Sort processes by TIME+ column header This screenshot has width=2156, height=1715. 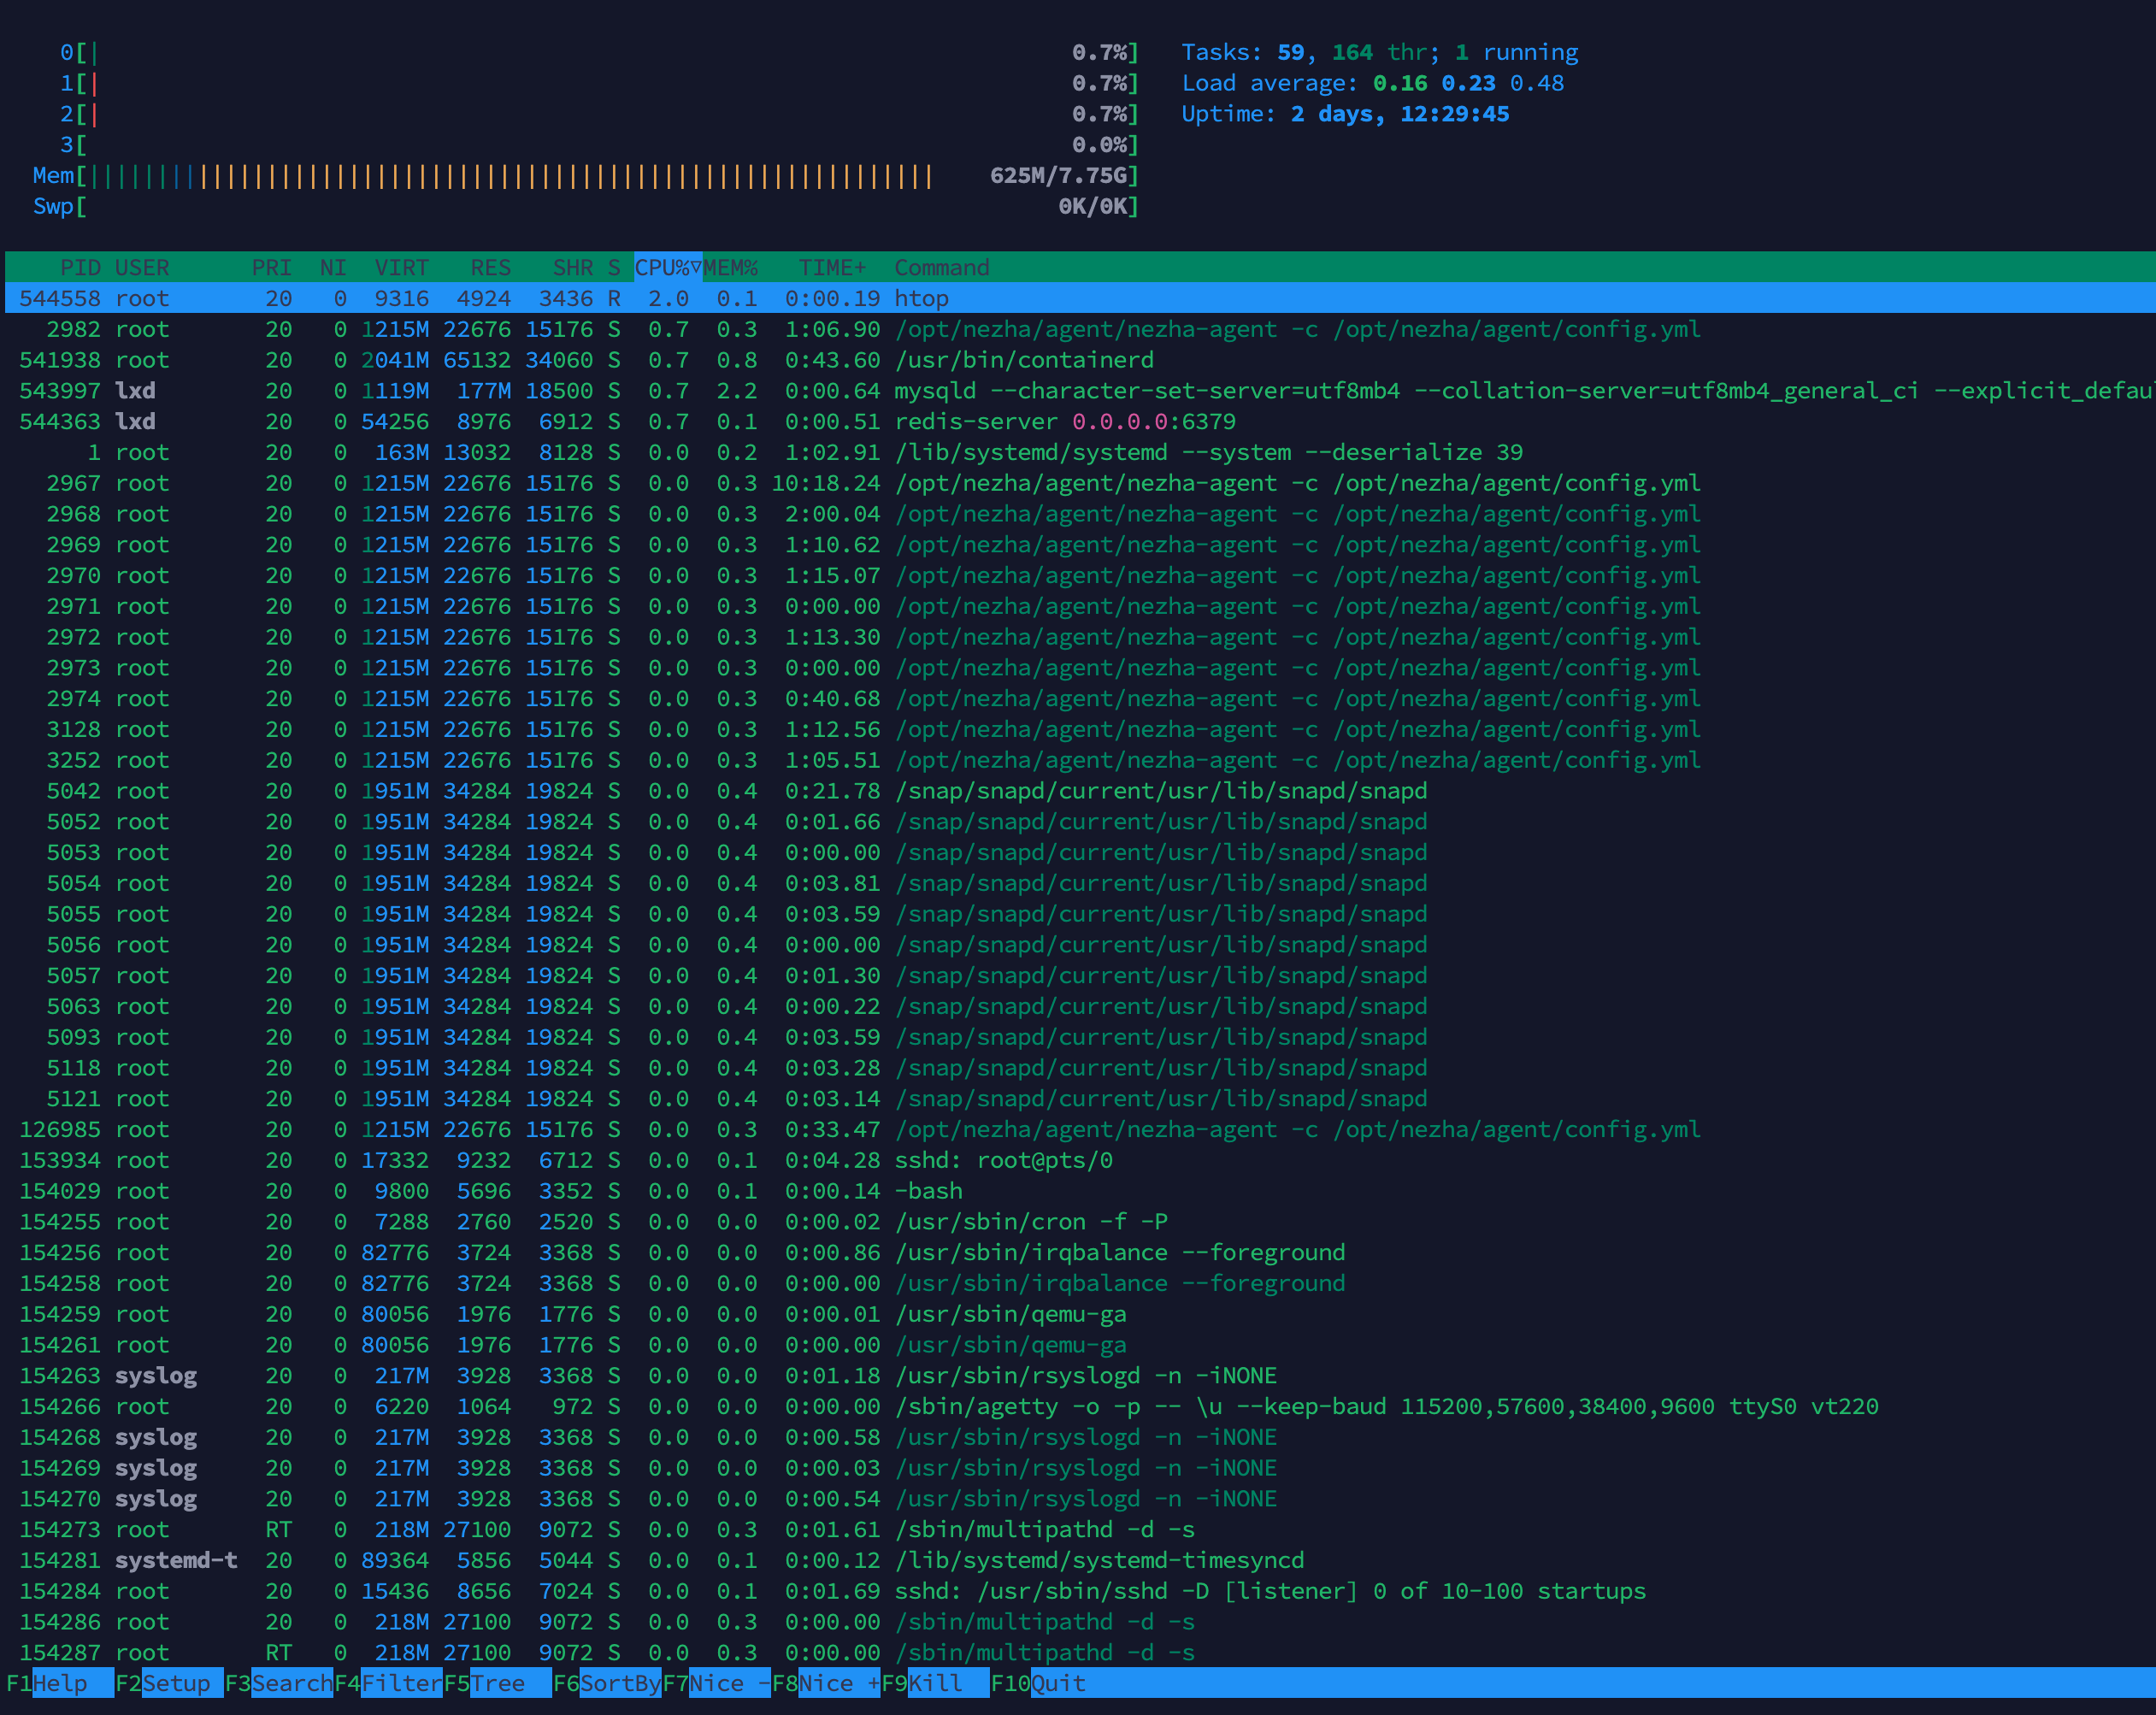pyautogui.click(x=831, y=268)
